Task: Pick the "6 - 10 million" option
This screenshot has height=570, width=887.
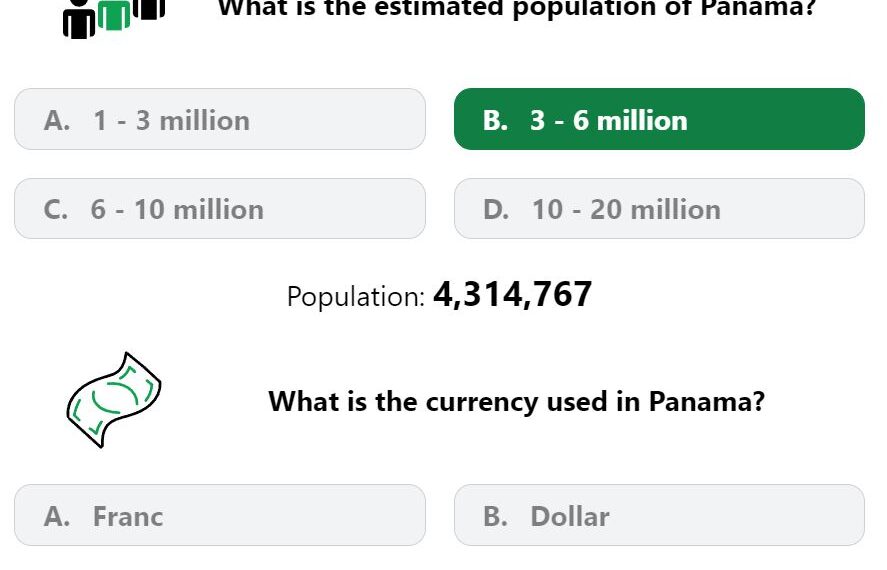Action: [220, 209]
